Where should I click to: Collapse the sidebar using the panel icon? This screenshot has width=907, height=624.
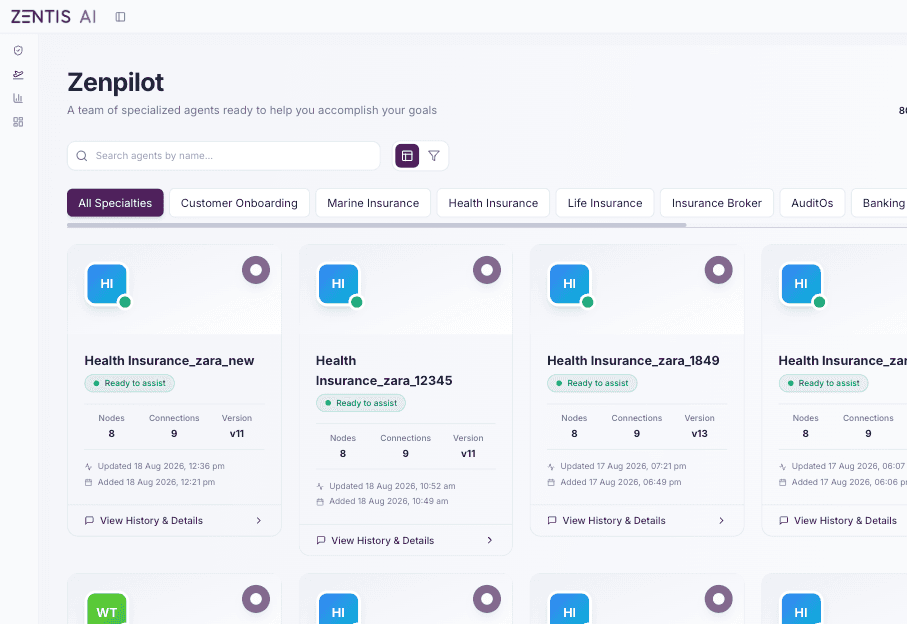[x=120, y=17]
